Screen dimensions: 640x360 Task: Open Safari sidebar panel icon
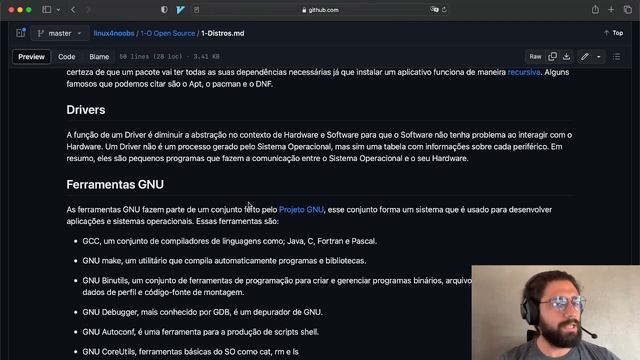point(47,9)
